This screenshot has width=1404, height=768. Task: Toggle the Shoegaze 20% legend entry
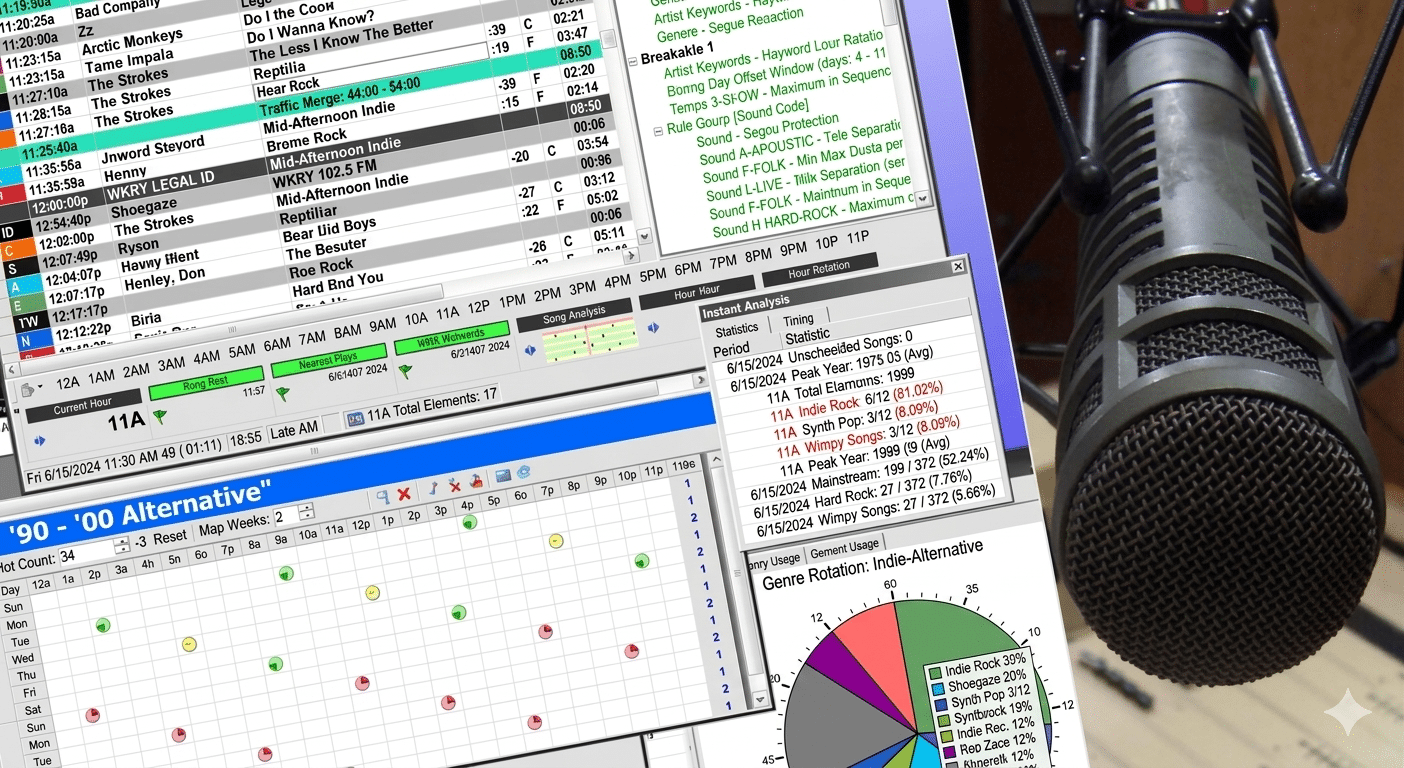987,681
